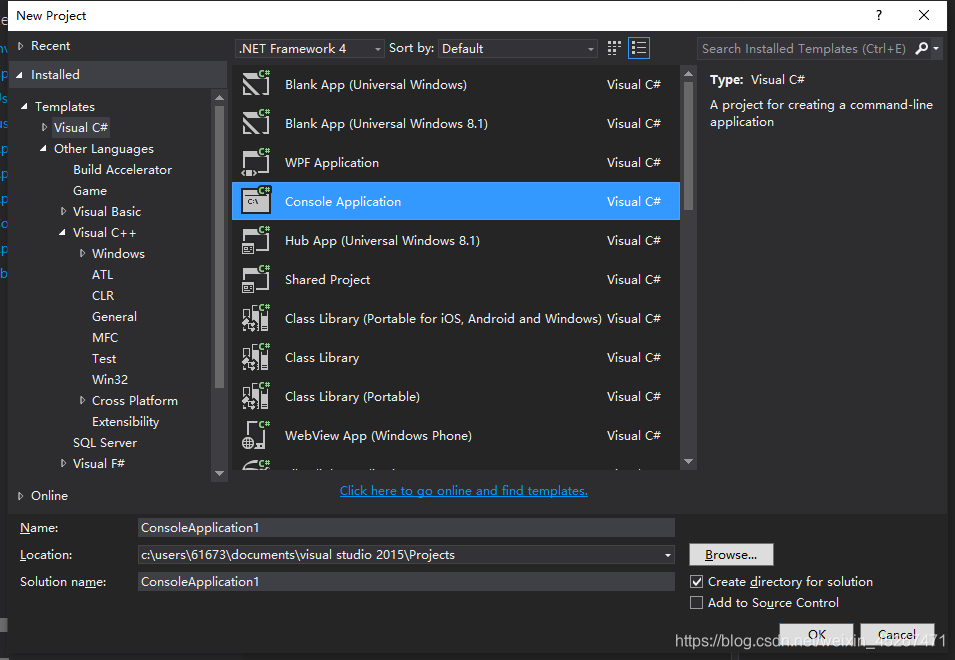Click the tree panel scrollbar thumb

219,247
